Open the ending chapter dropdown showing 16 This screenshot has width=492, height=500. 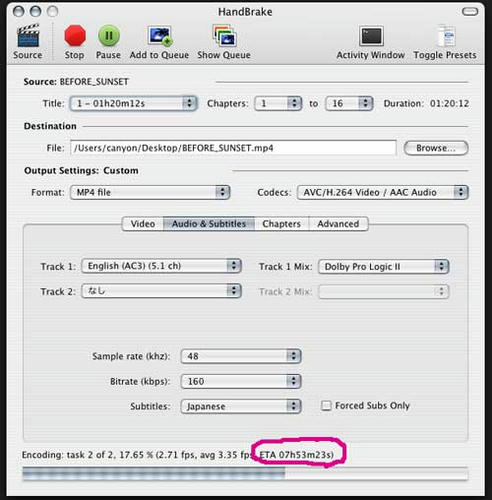coord(349,103)
